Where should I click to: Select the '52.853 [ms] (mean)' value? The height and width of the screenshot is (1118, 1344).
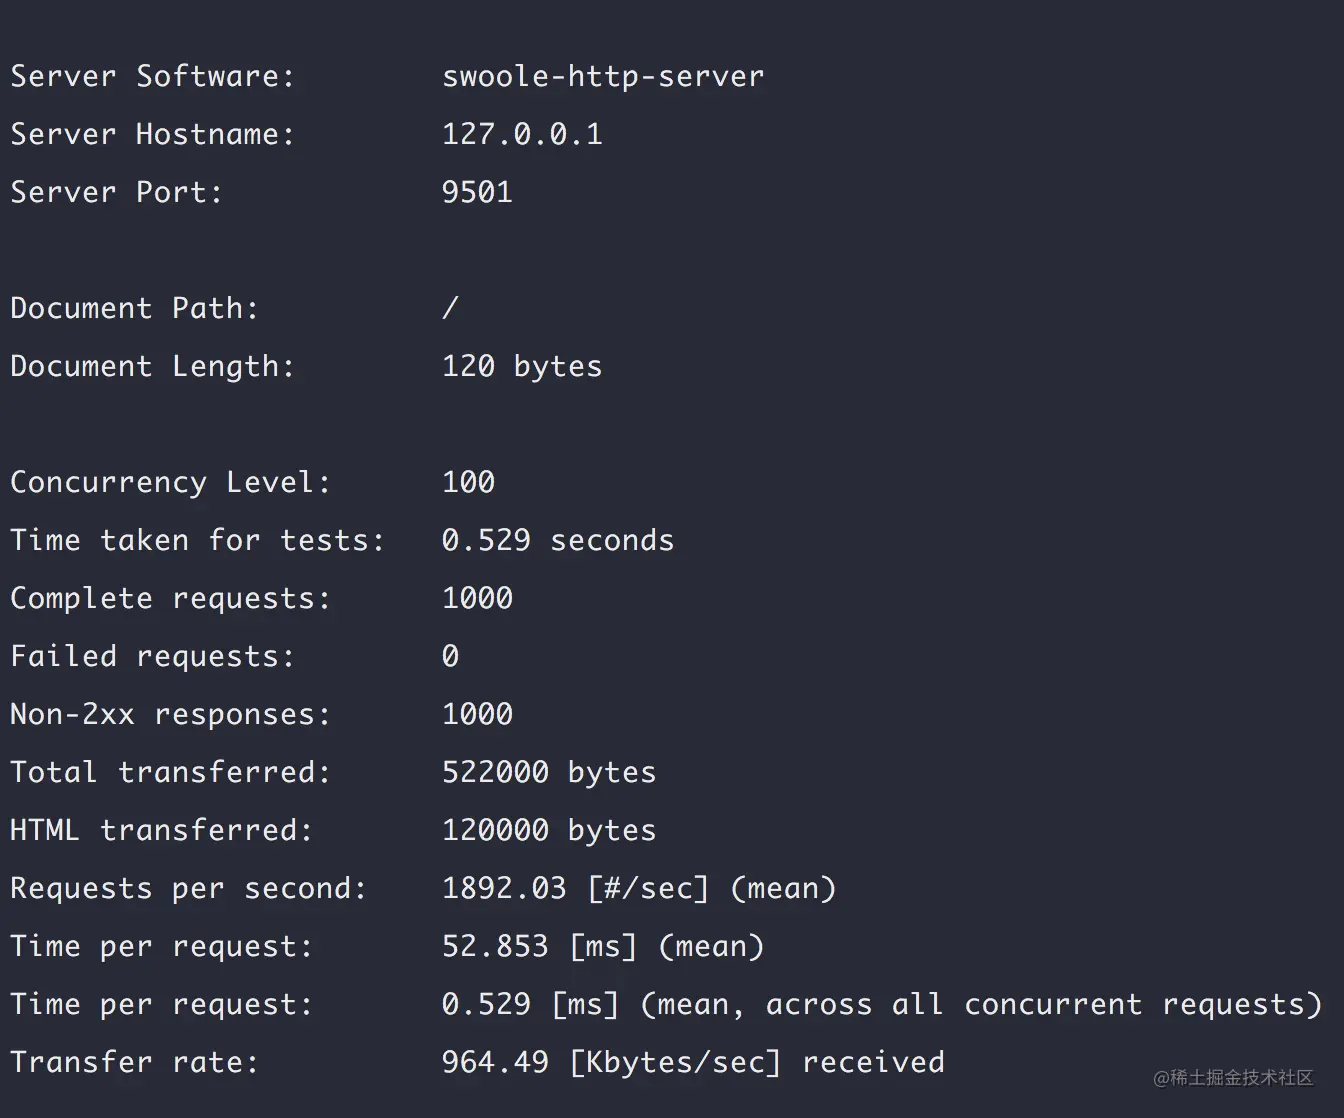pos(603,946)
